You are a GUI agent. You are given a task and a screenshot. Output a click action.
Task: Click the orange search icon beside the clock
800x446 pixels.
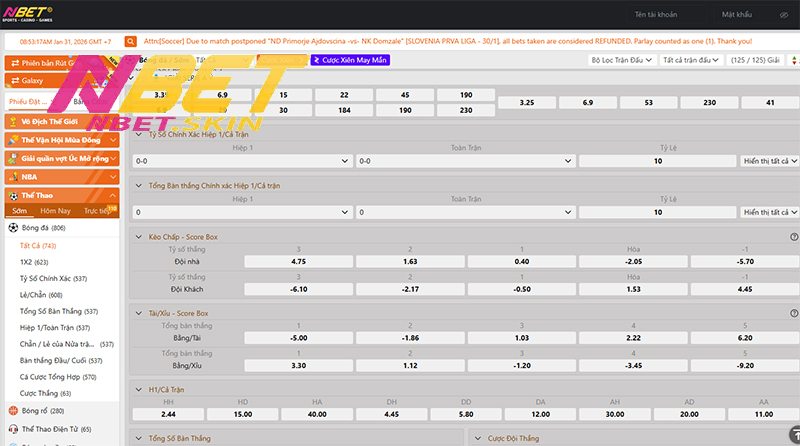click(130, 41)
